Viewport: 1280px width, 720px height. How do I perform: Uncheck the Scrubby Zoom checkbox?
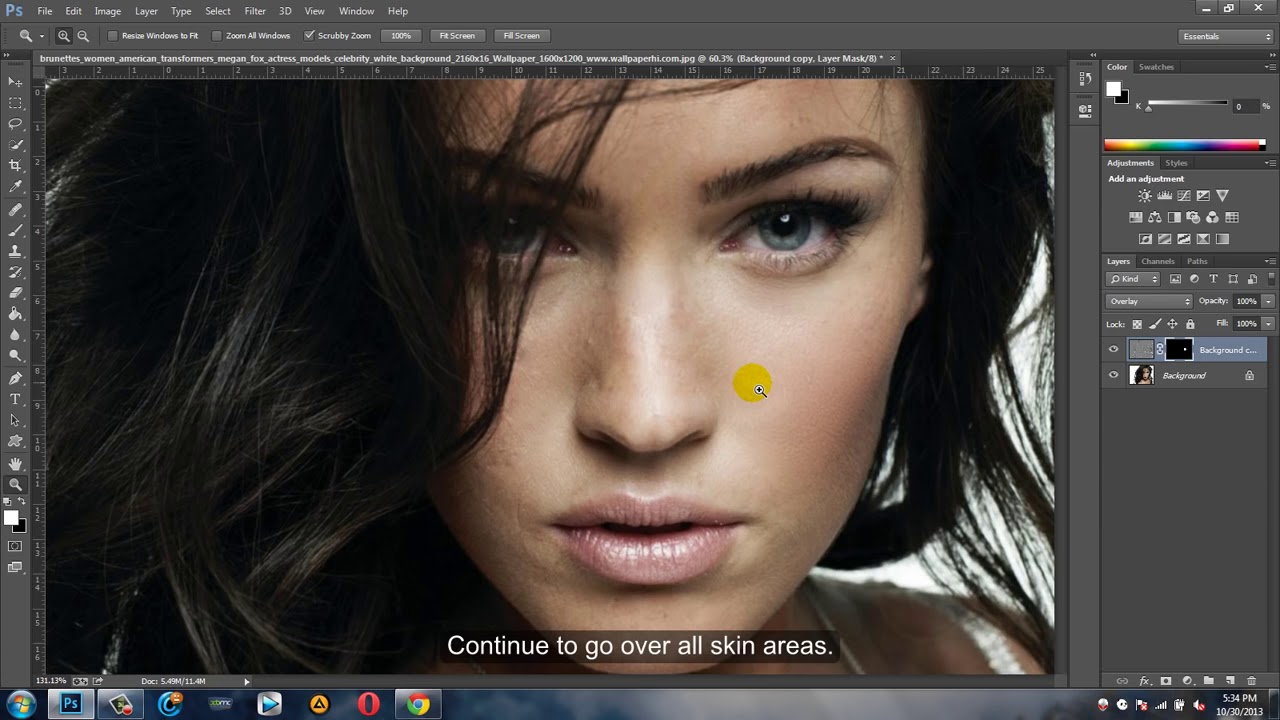(309, 36)
